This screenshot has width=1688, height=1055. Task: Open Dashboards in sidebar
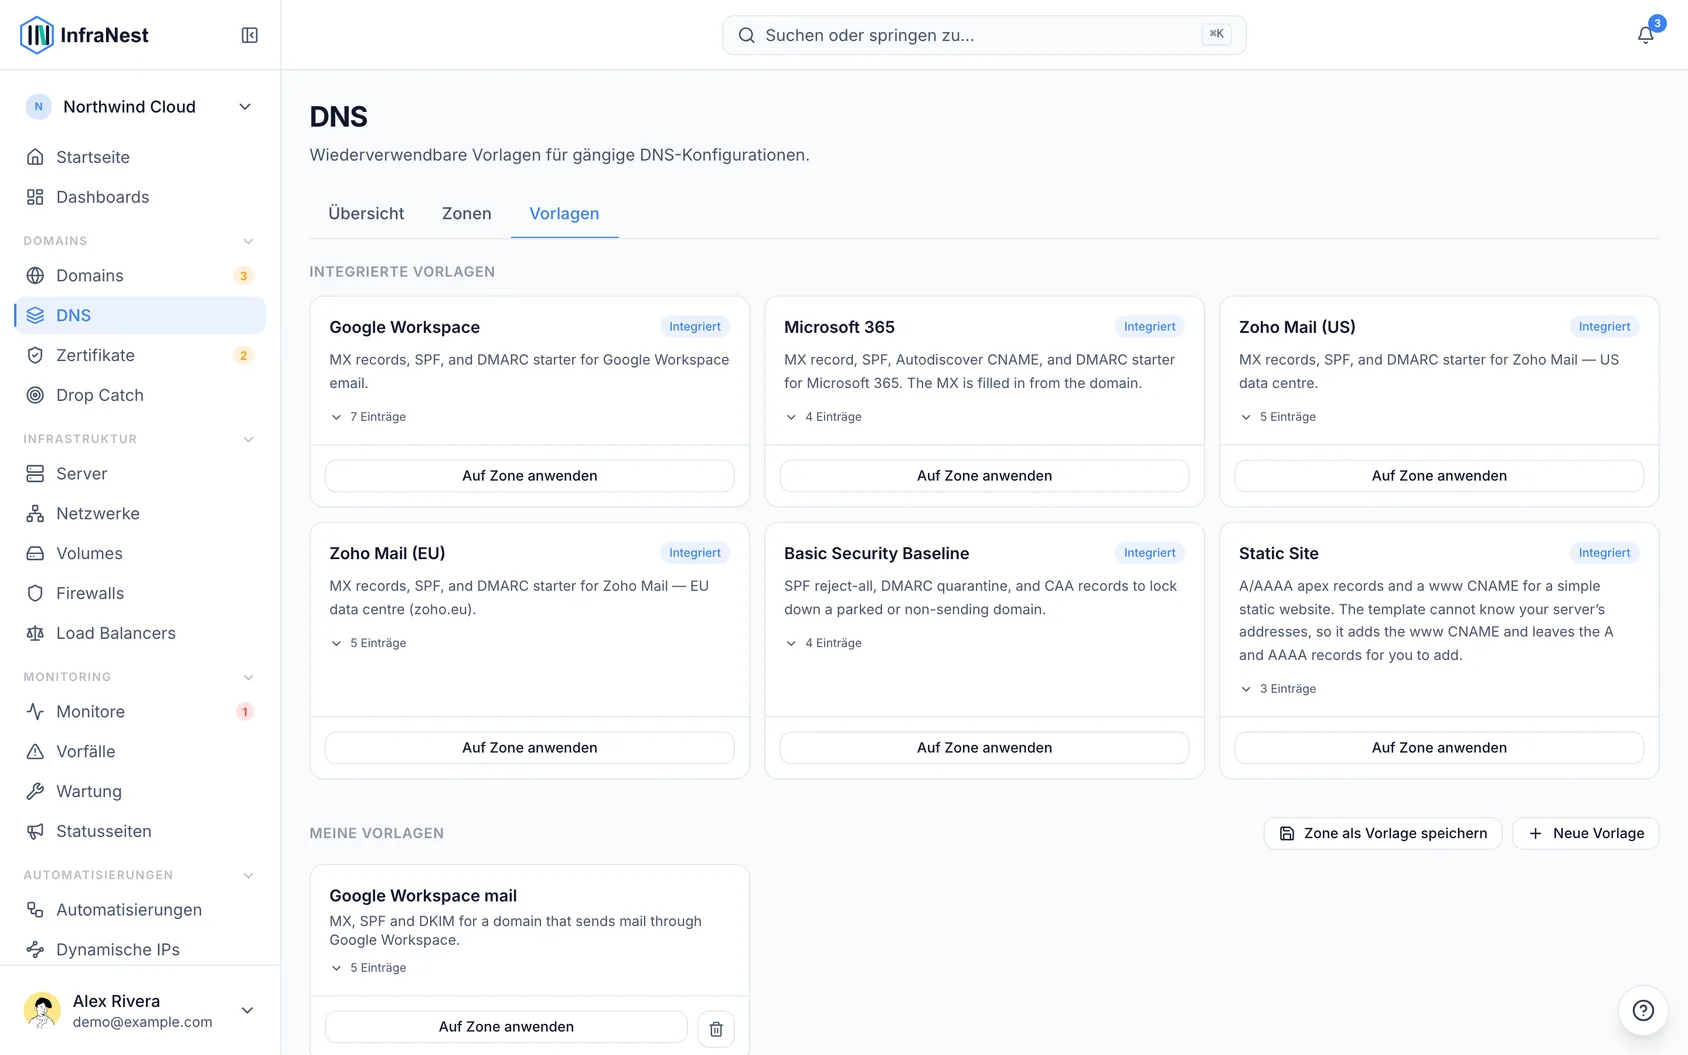[x=140, y=197]
